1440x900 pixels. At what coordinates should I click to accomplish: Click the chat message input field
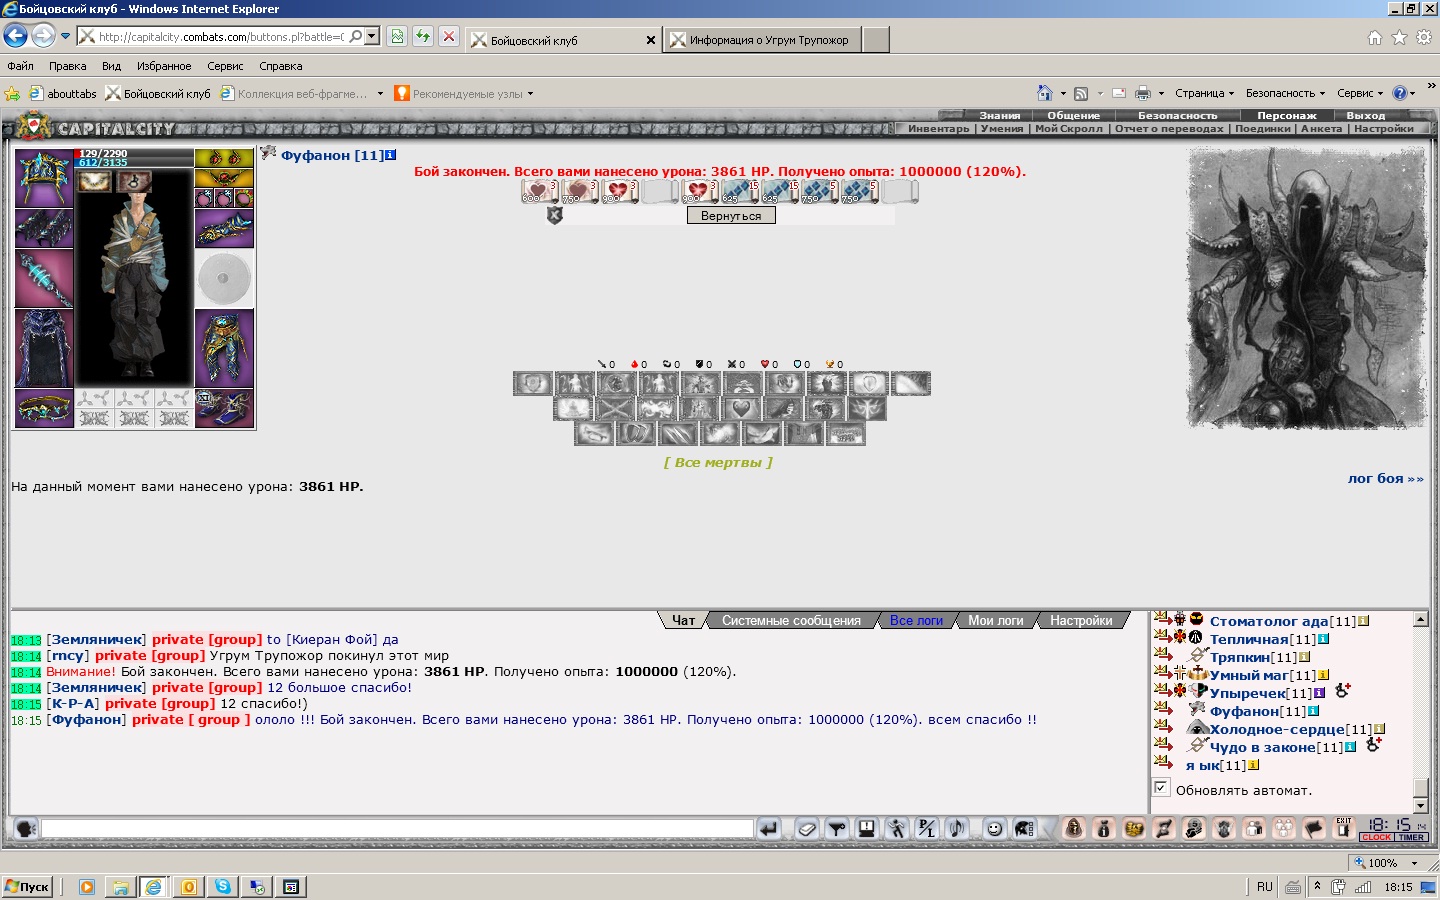pyautogui.click(x=397, y=828)
